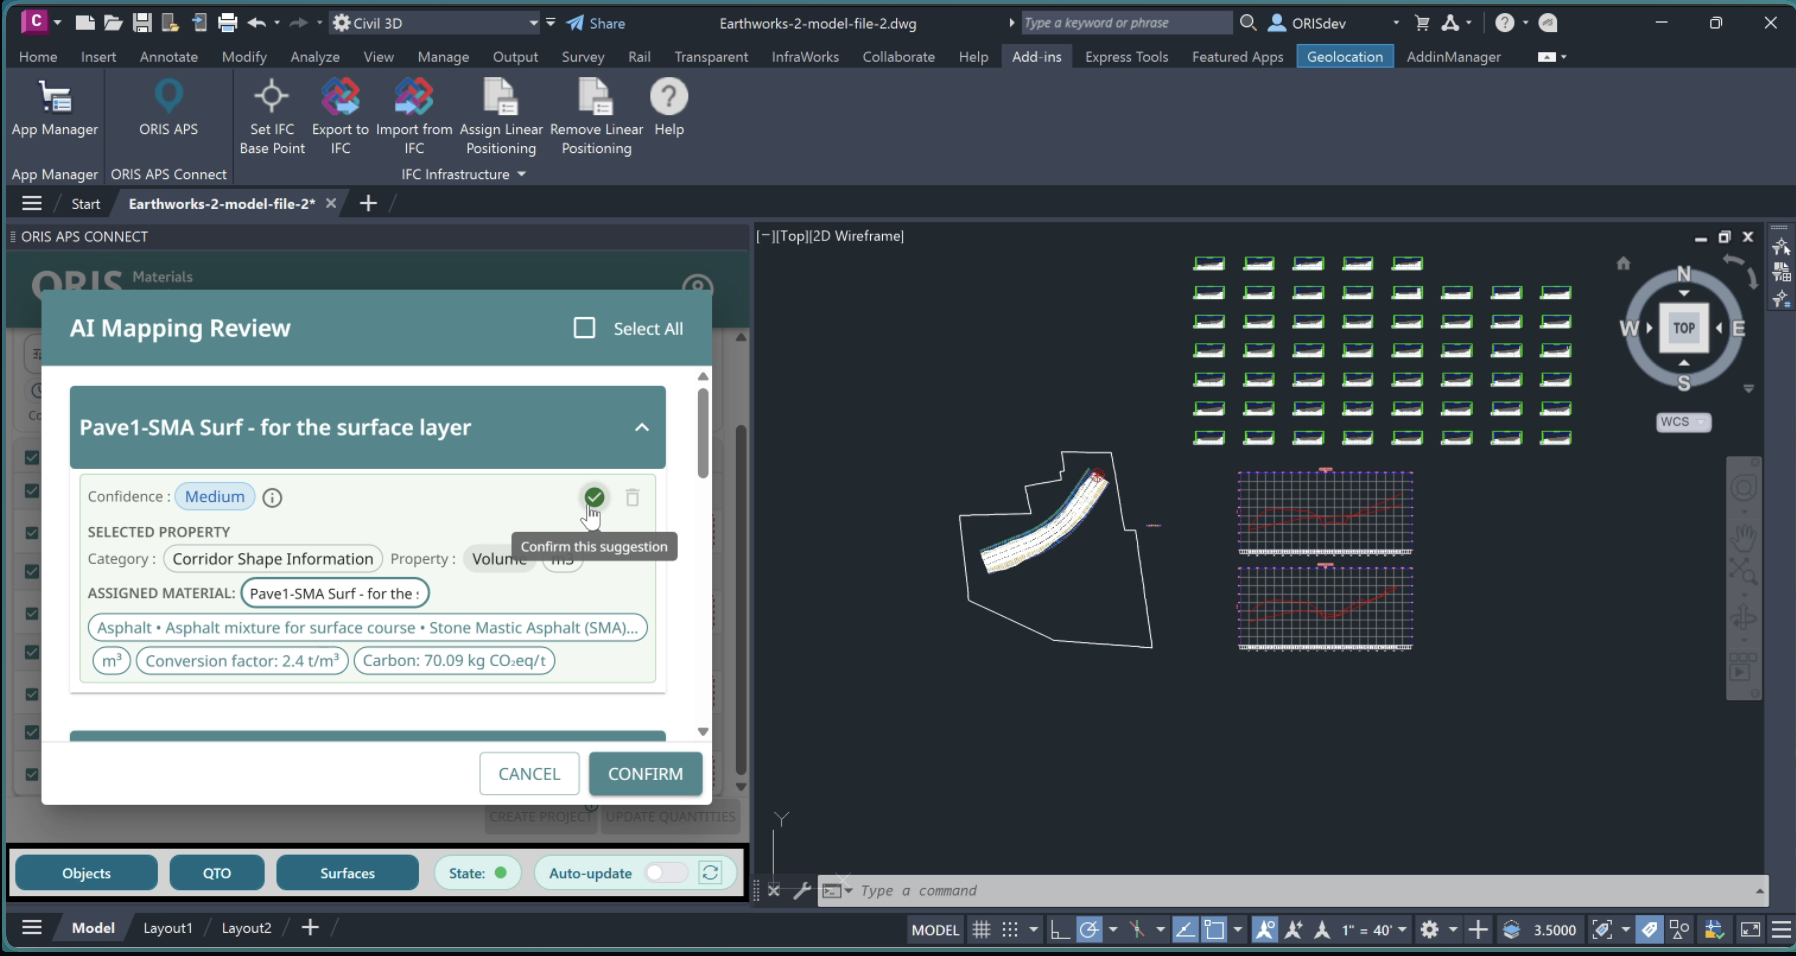Click Remove Linear Positioning icon
The width and height of the screenshot is (1796, 956).
596,98
